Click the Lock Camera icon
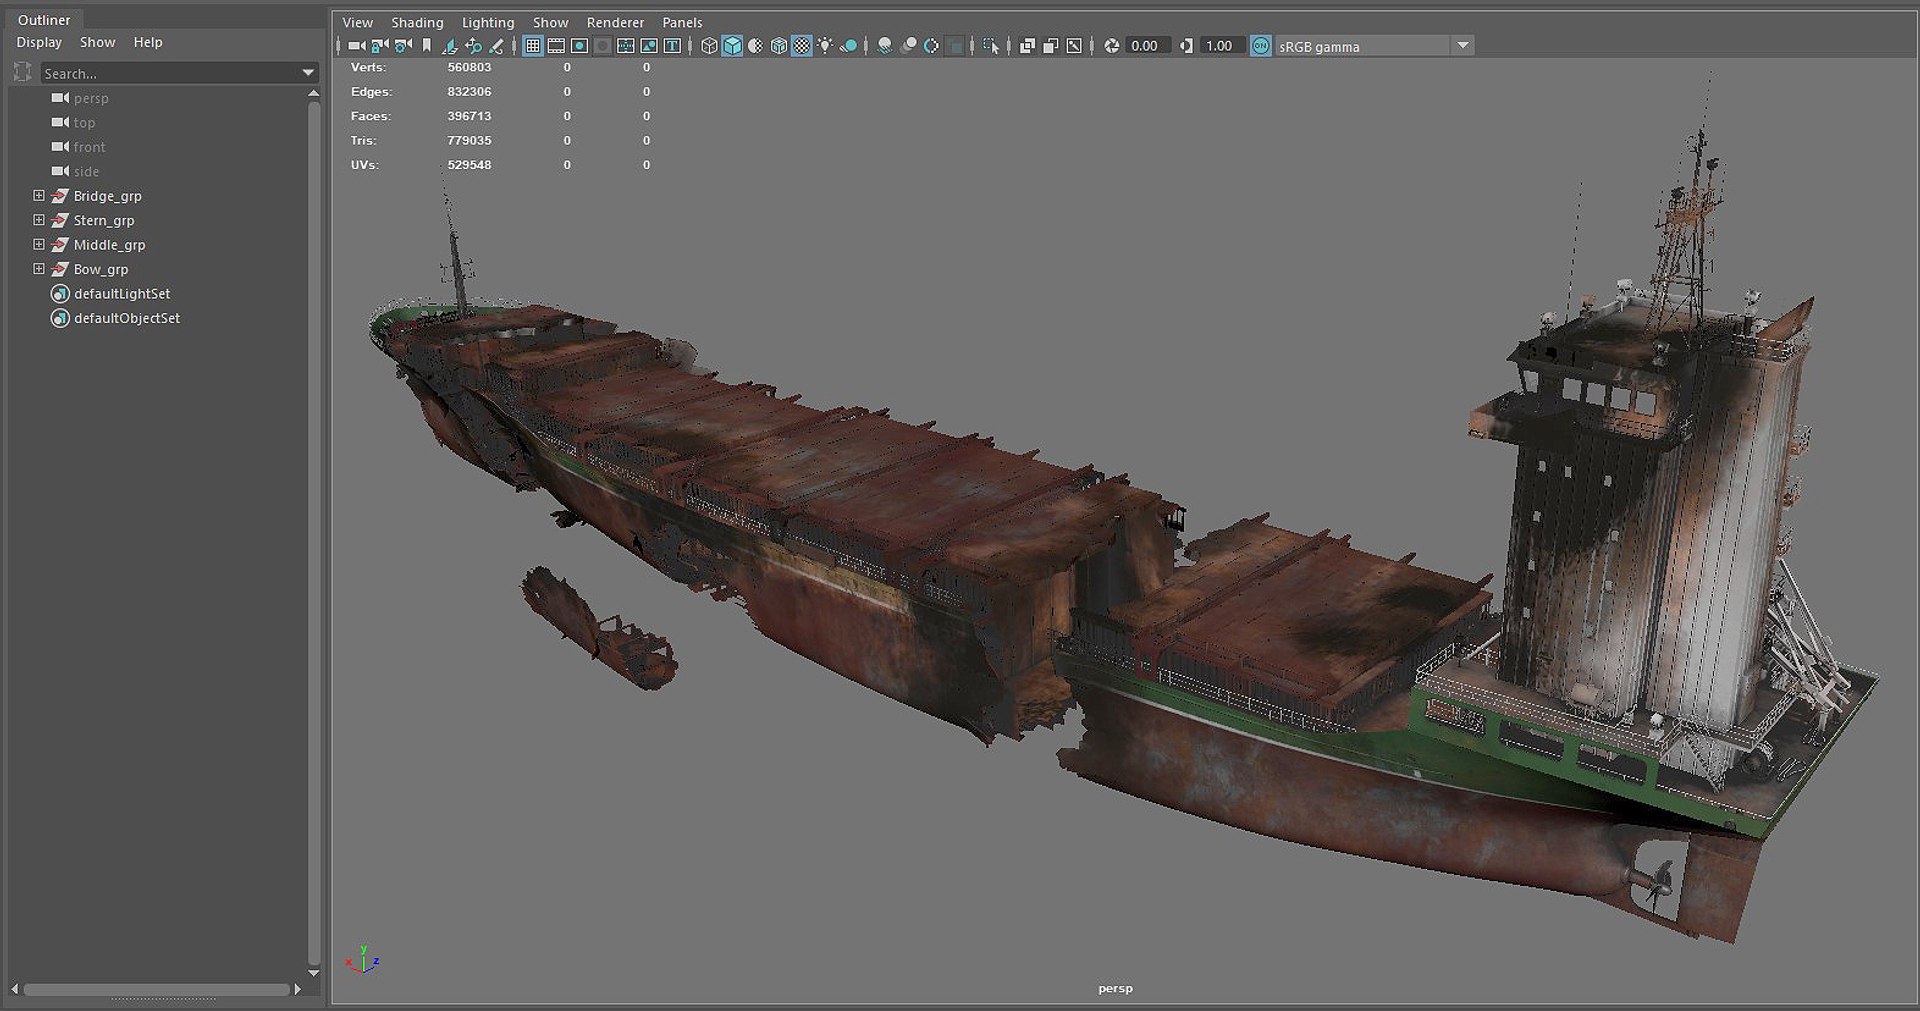Viewport: 1920px width, 1011px height. coord(380,46)
